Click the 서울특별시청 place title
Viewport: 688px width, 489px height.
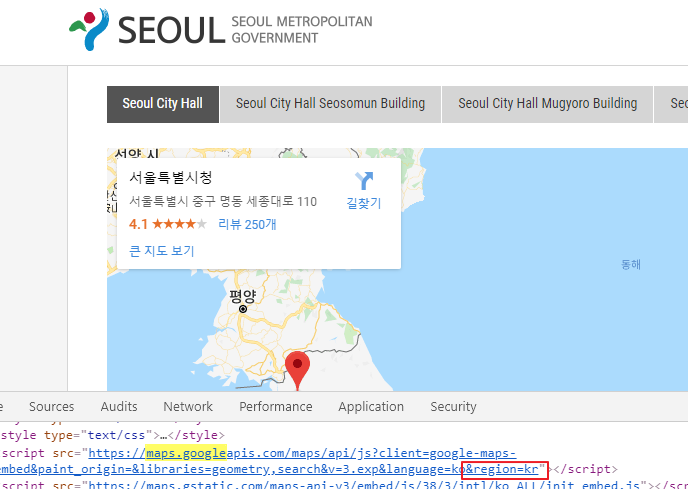click(171, 177)
